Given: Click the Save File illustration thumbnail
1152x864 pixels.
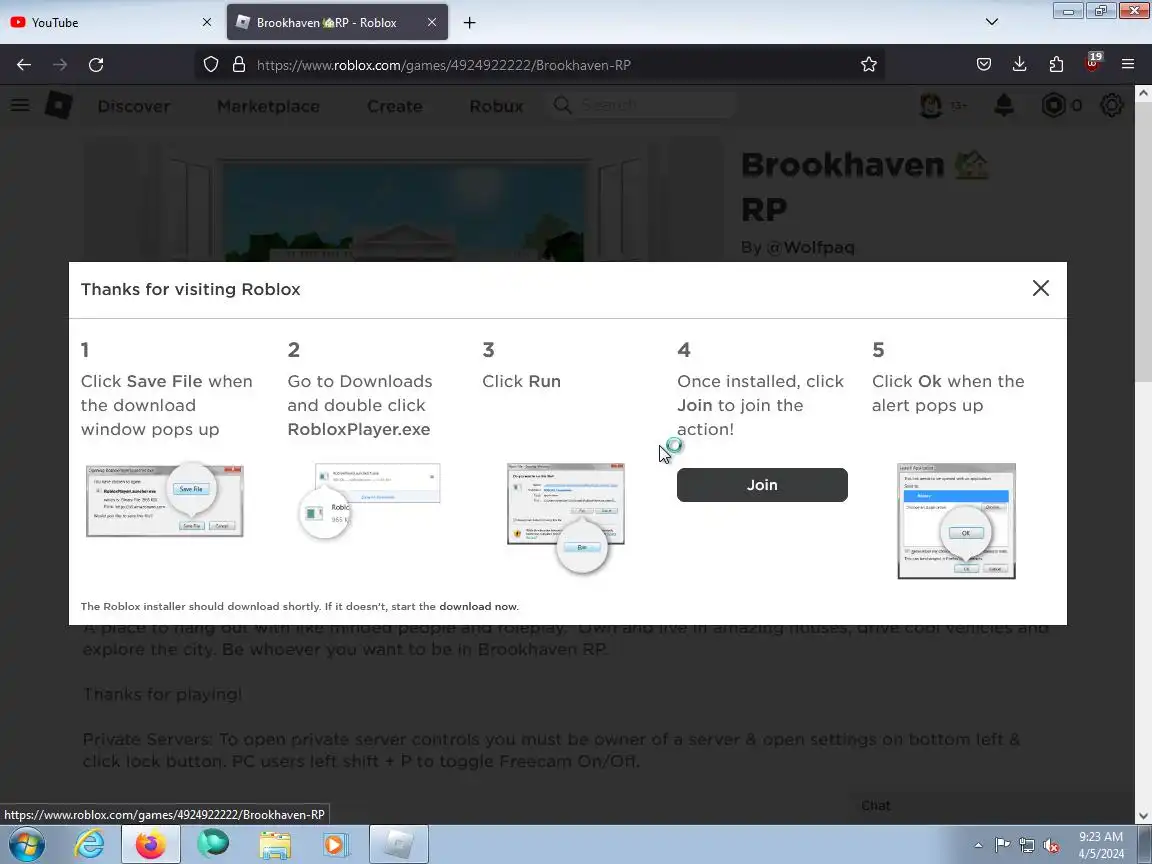Looking at the screenshot, I should 165,500.
